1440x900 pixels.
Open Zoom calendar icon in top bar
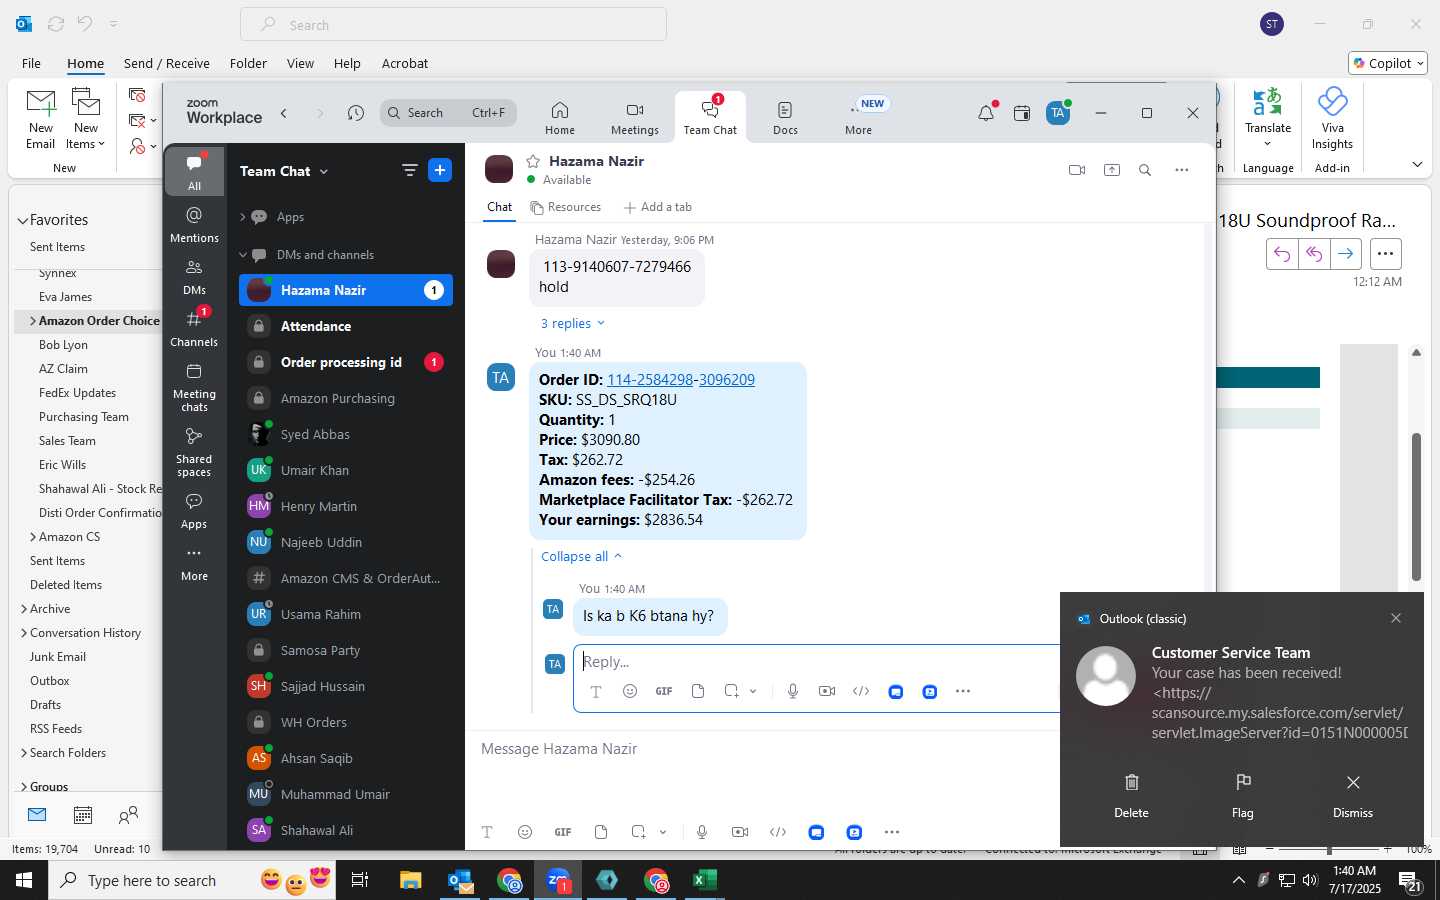(1022, 113)
